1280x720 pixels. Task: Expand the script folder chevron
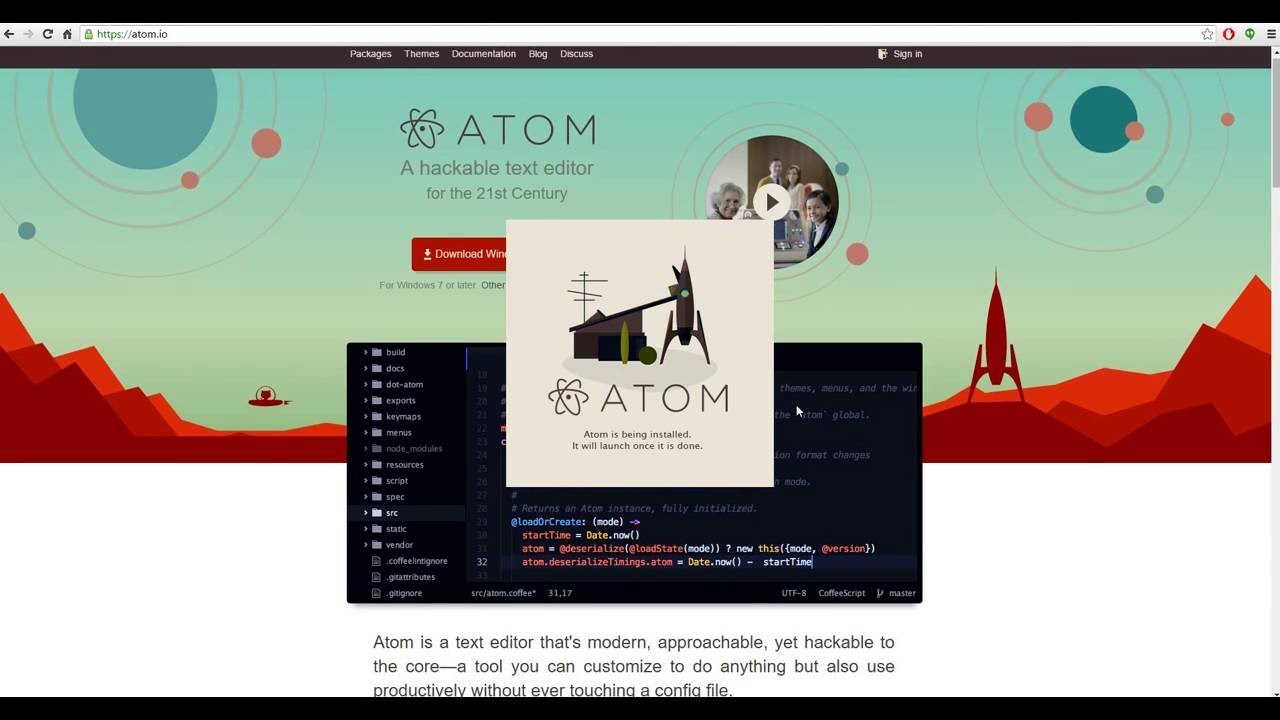pos(366,480)
